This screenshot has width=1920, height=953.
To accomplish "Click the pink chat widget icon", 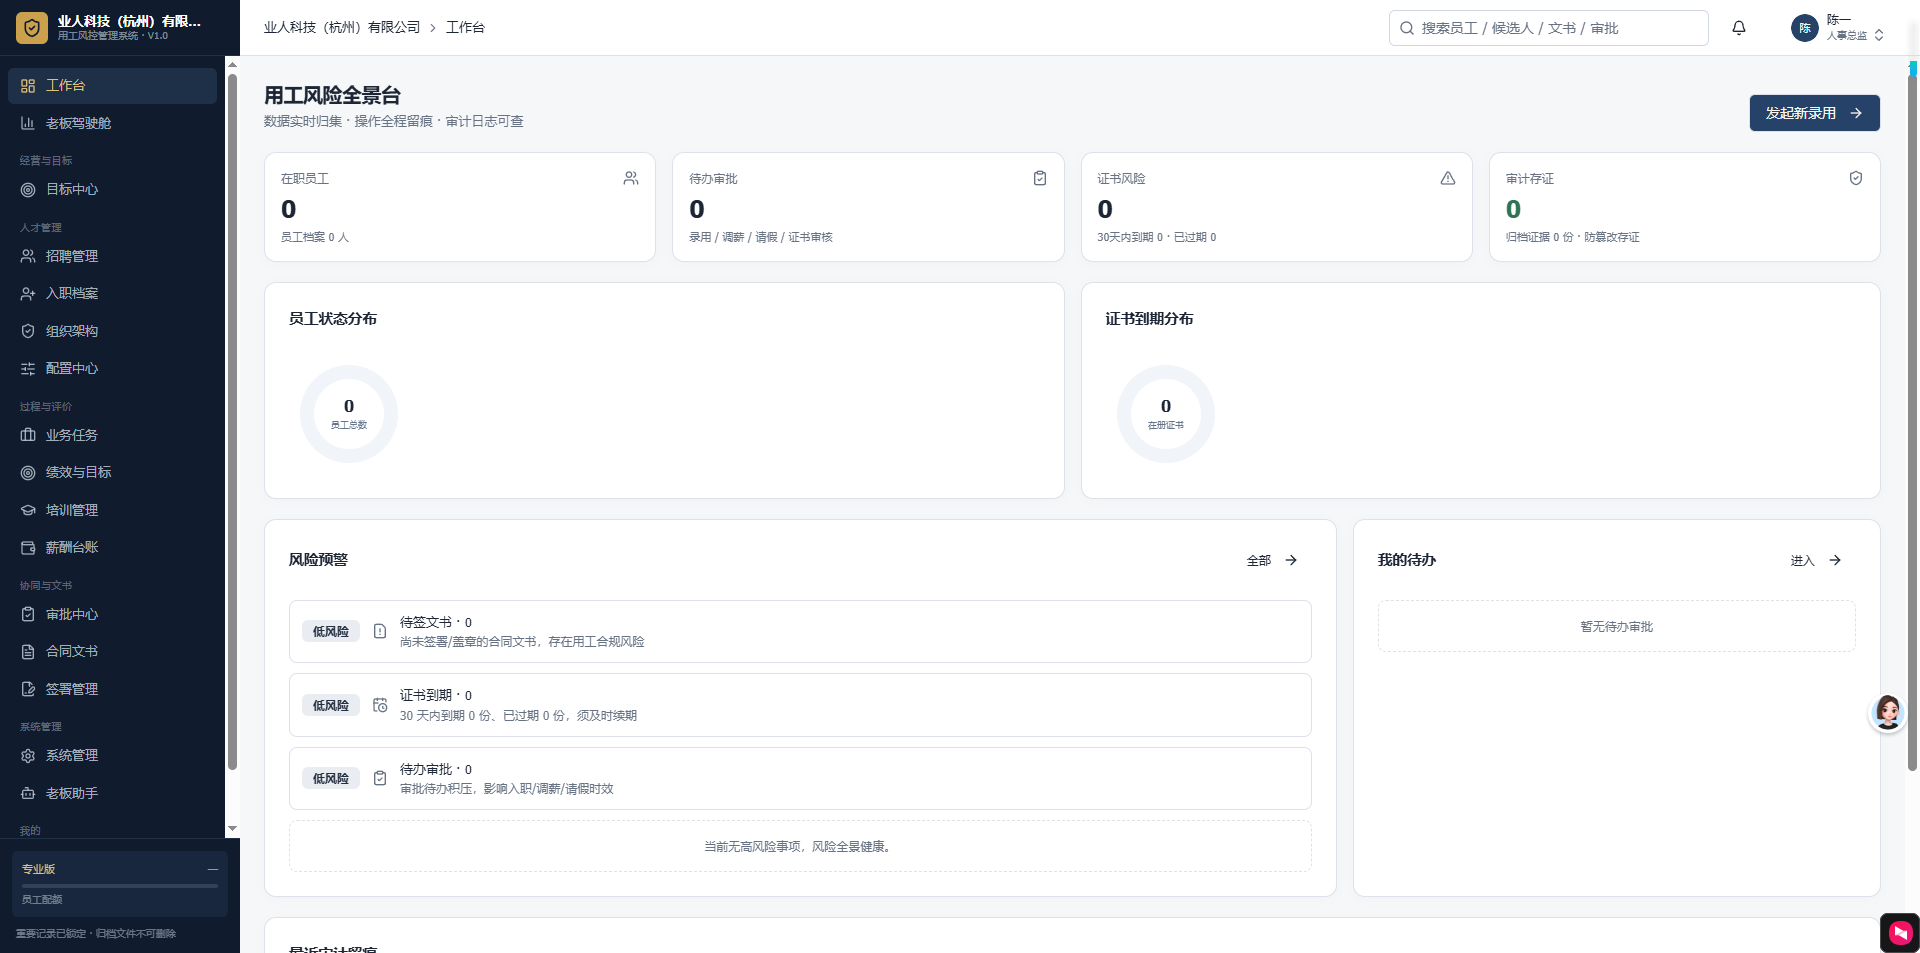I will (1900, 933).
